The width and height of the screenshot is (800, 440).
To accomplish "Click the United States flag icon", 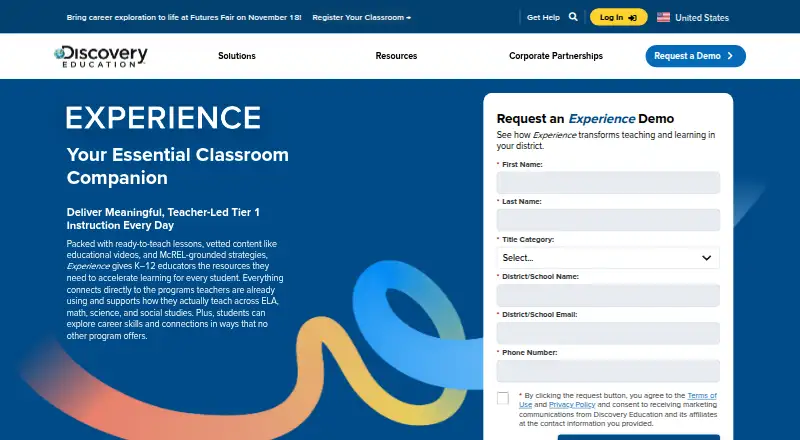I will click(x=663, y=17).
